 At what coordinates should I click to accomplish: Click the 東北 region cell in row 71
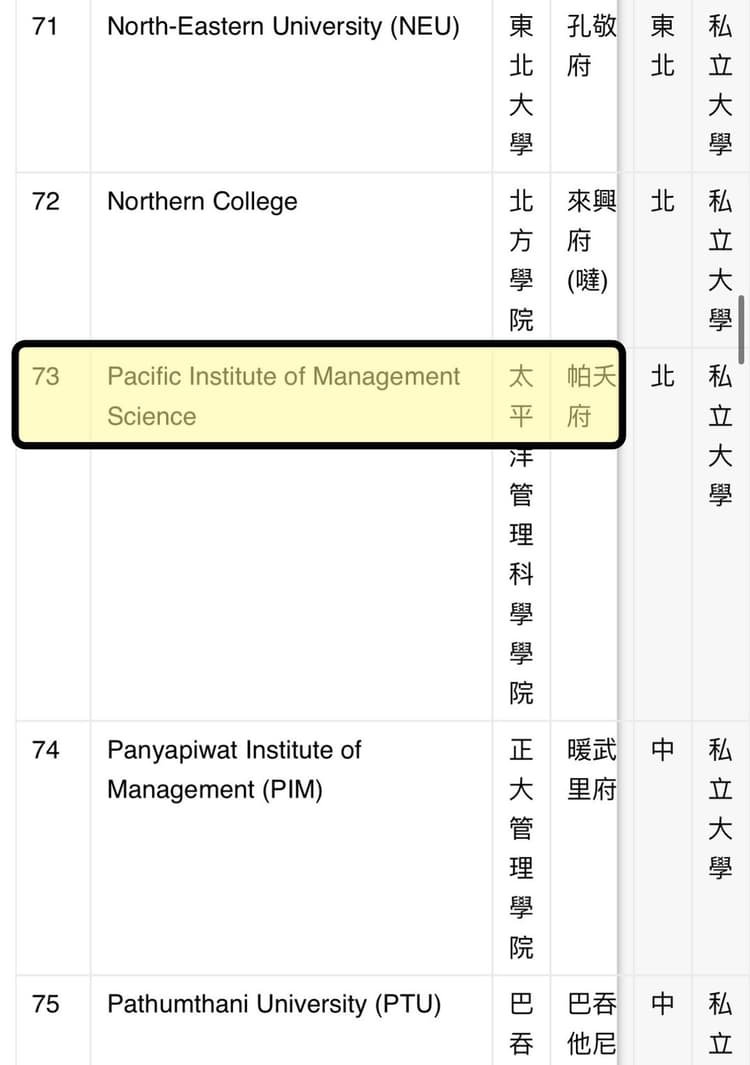(x=663, y=46)
